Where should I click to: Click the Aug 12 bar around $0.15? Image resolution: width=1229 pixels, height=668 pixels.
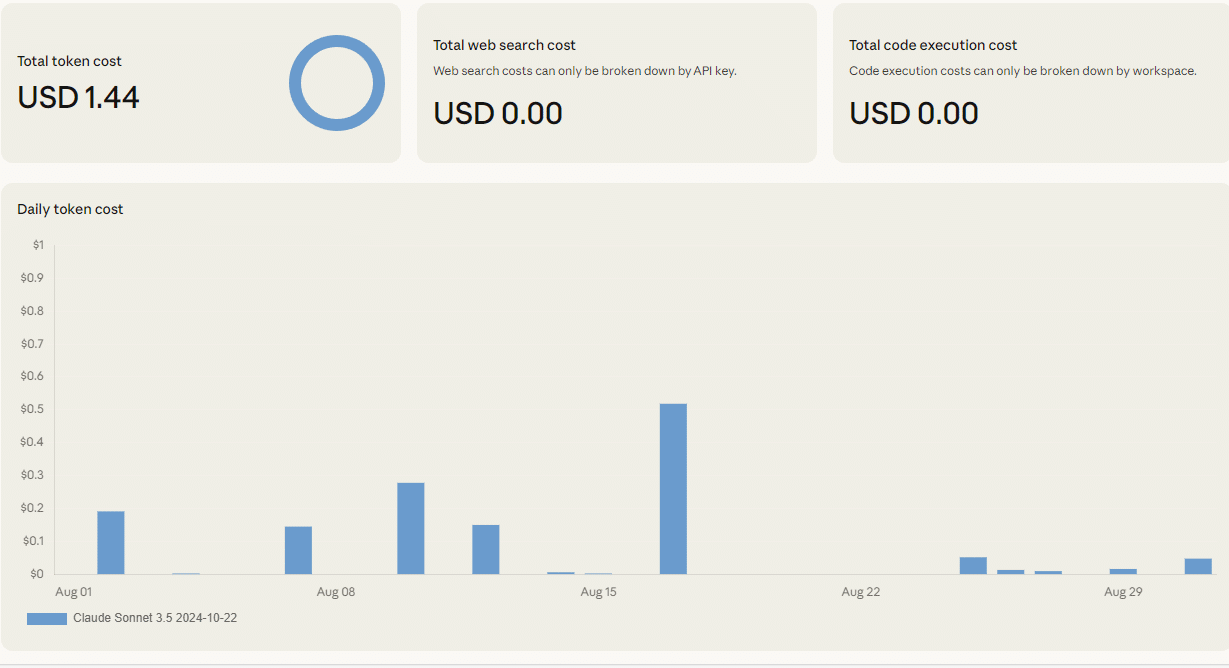486,549
